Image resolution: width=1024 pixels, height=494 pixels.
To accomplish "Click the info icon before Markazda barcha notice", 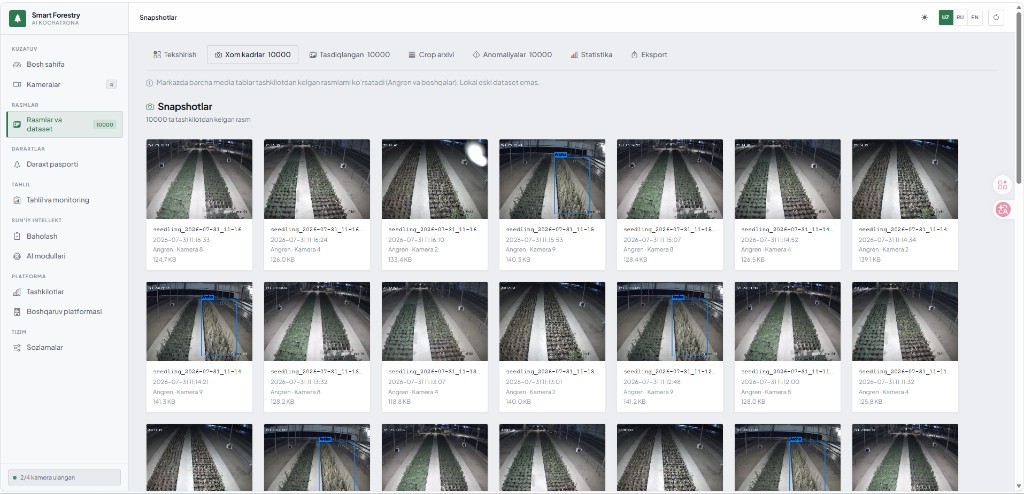I will tap(150, 83).
